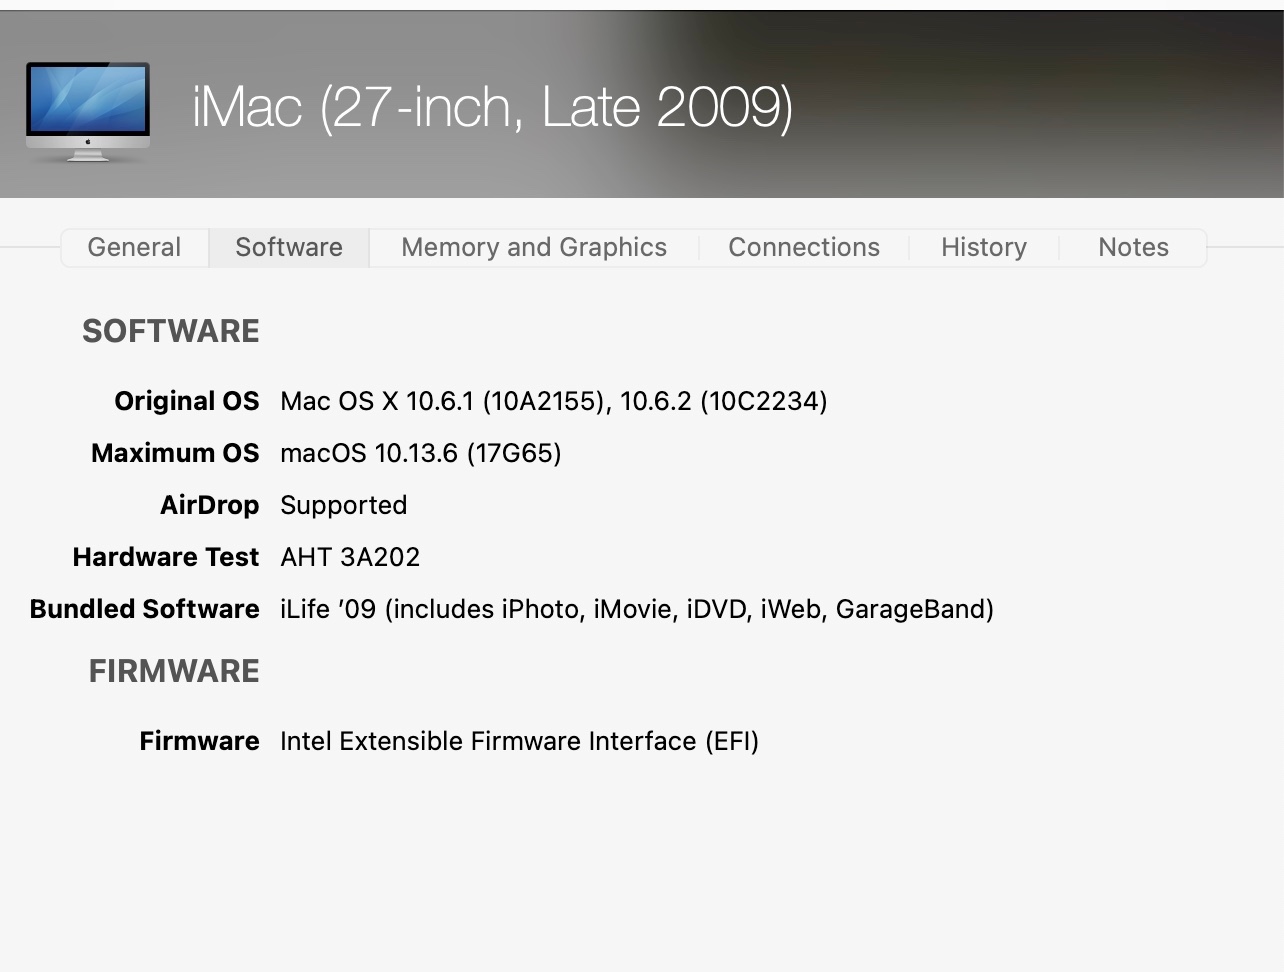The height and width of the screenshot is (972, 1284).
Task: Click the Original OS label
Action: click(187, 401)
